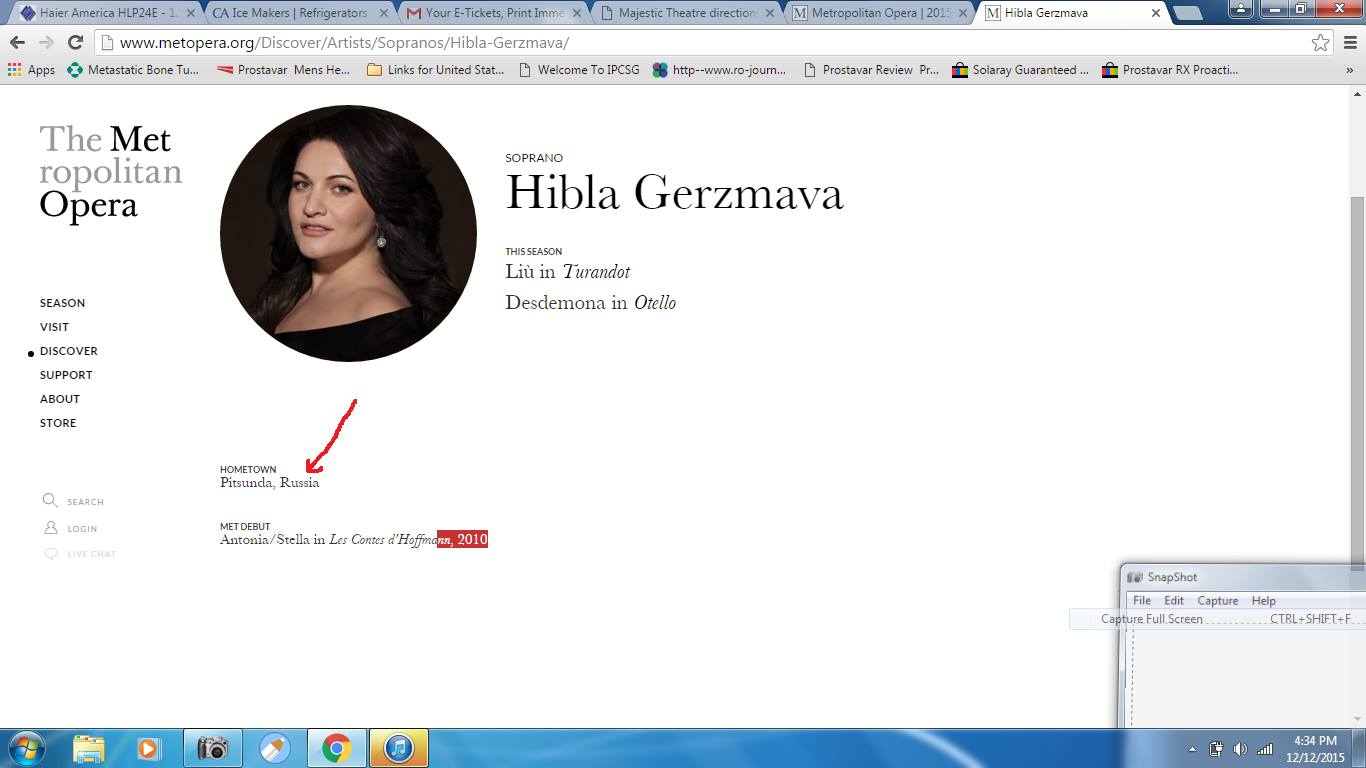The width and height of the screenshot is (1366, 768).
Task: Click the volume speaker tray icon
Action: [1240, 749]
